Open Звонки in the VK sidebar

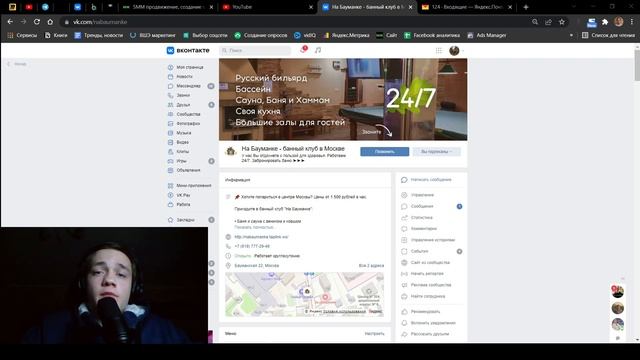[x=179, y=95]
